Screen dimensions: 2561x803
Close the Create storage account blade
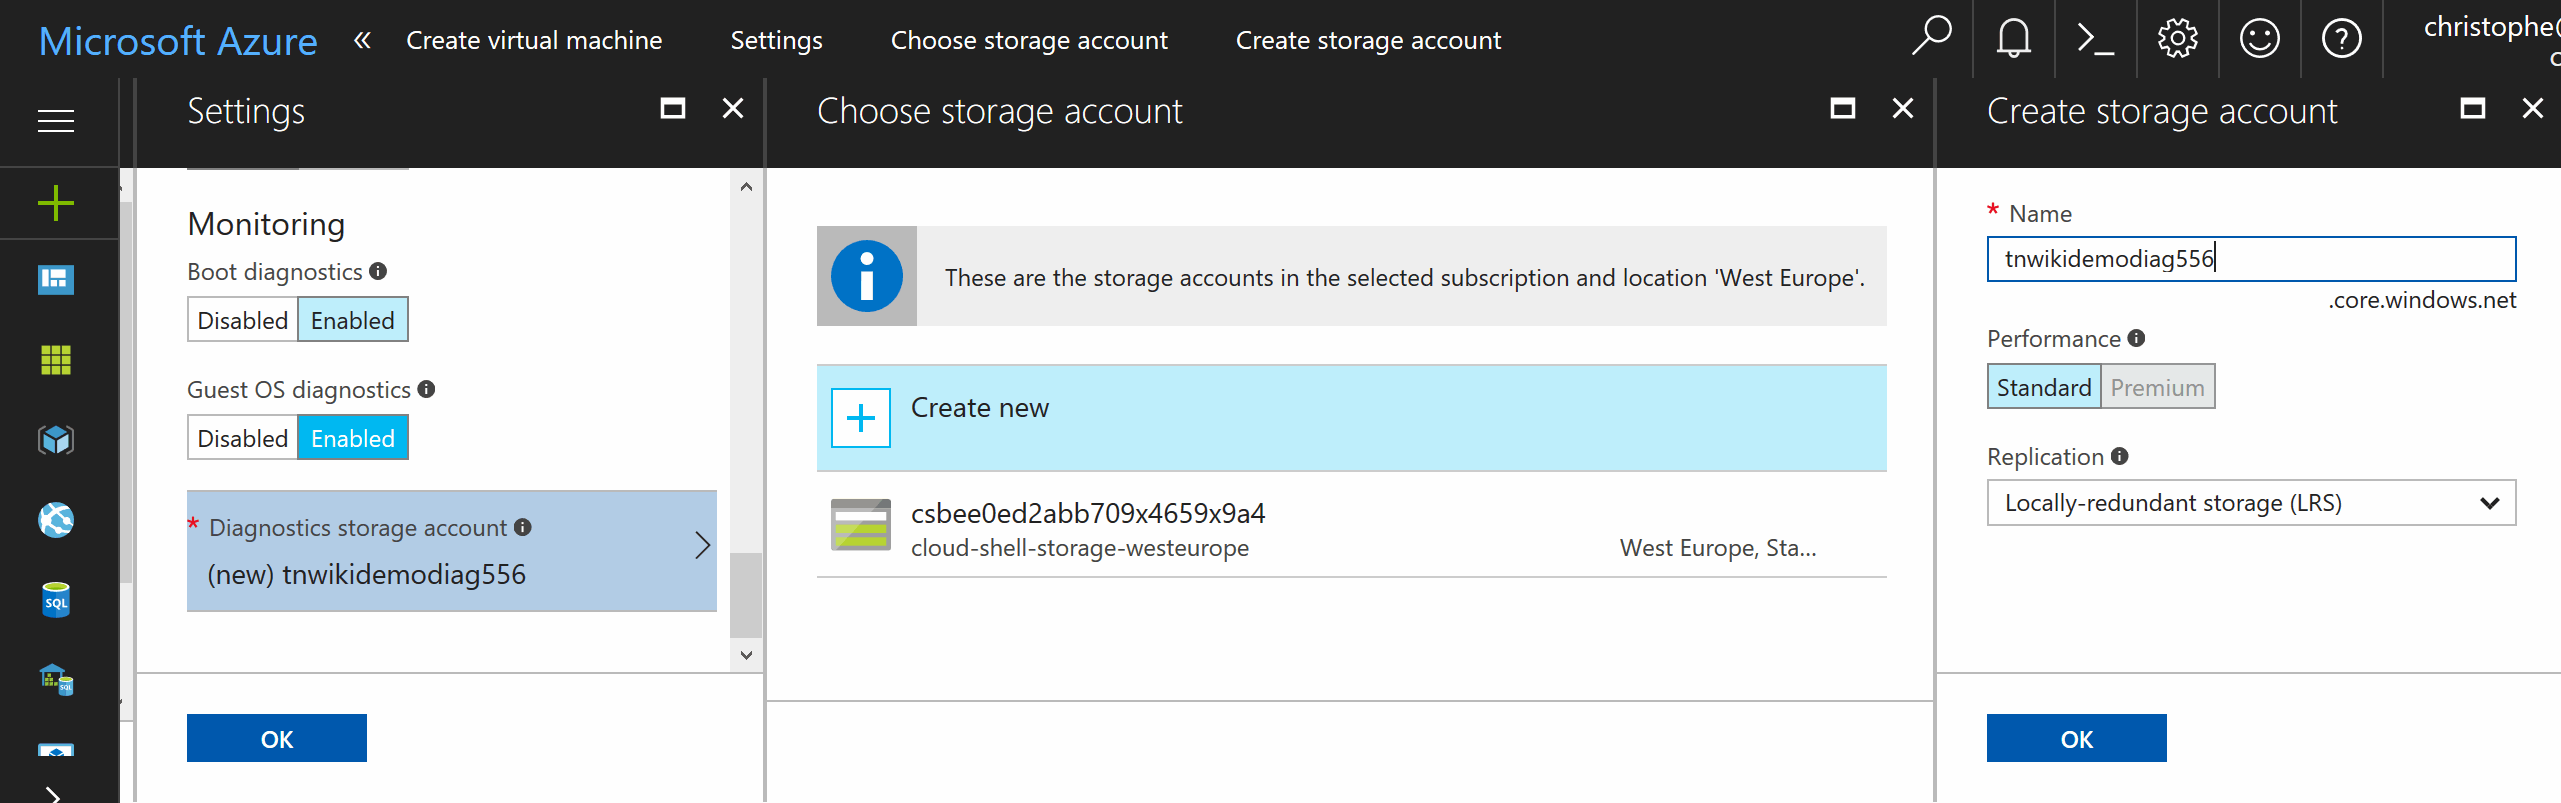coord(2533,108)
